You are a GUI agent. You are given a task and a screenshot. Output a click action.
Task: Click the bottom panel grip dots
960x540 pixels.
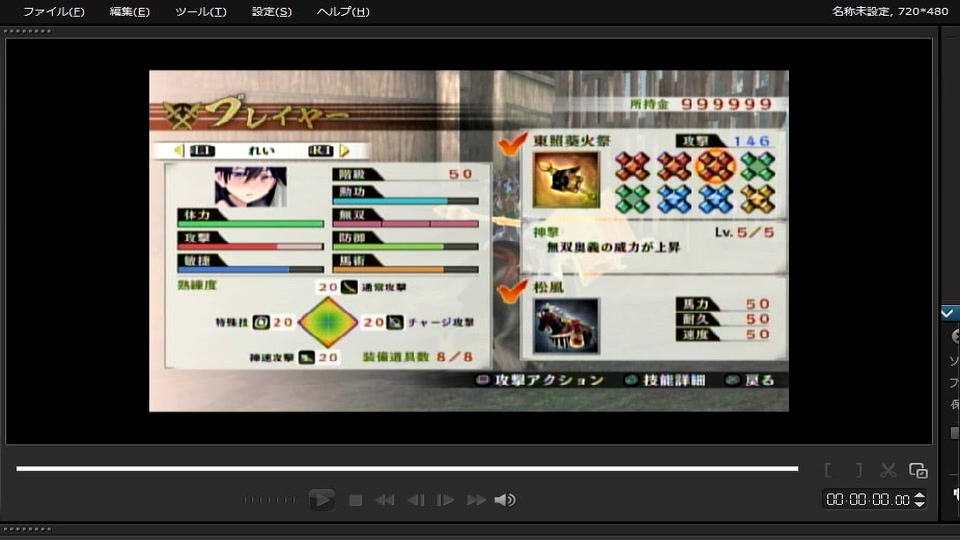(28, 529)
